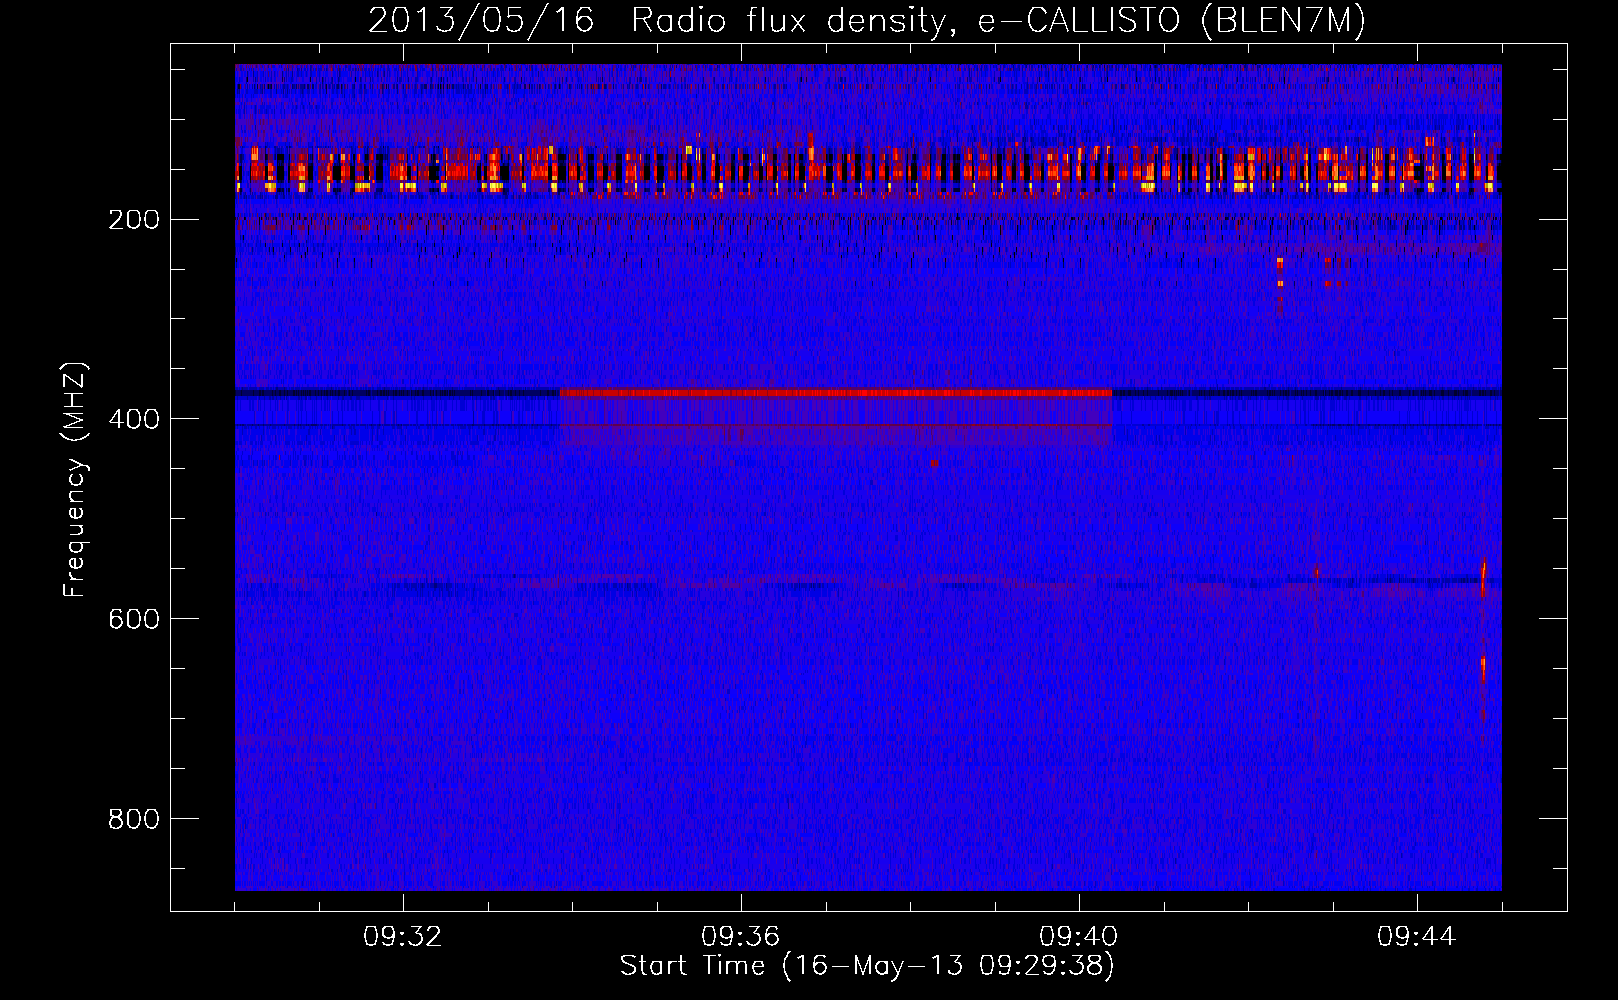
Task: Click the "Start Time (16-May-13 09:29:38)" label
Action: coord(867,966)
